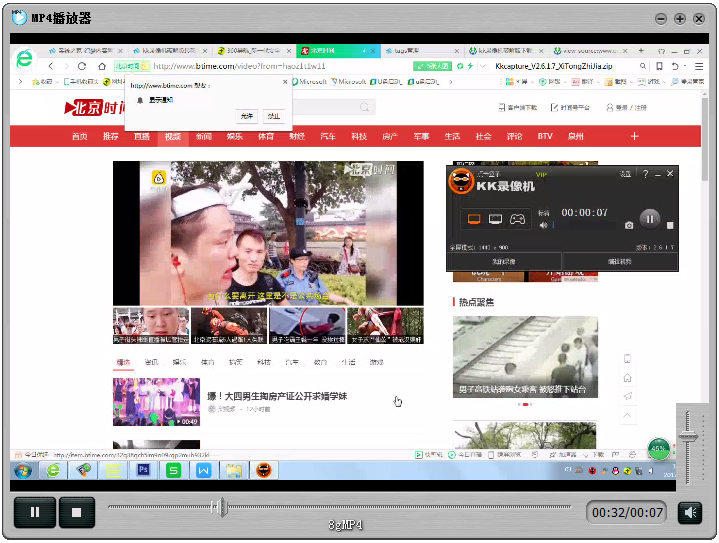
Task: Stop the video with the square button
Action: pyautogui.click(x=76, y=513)
